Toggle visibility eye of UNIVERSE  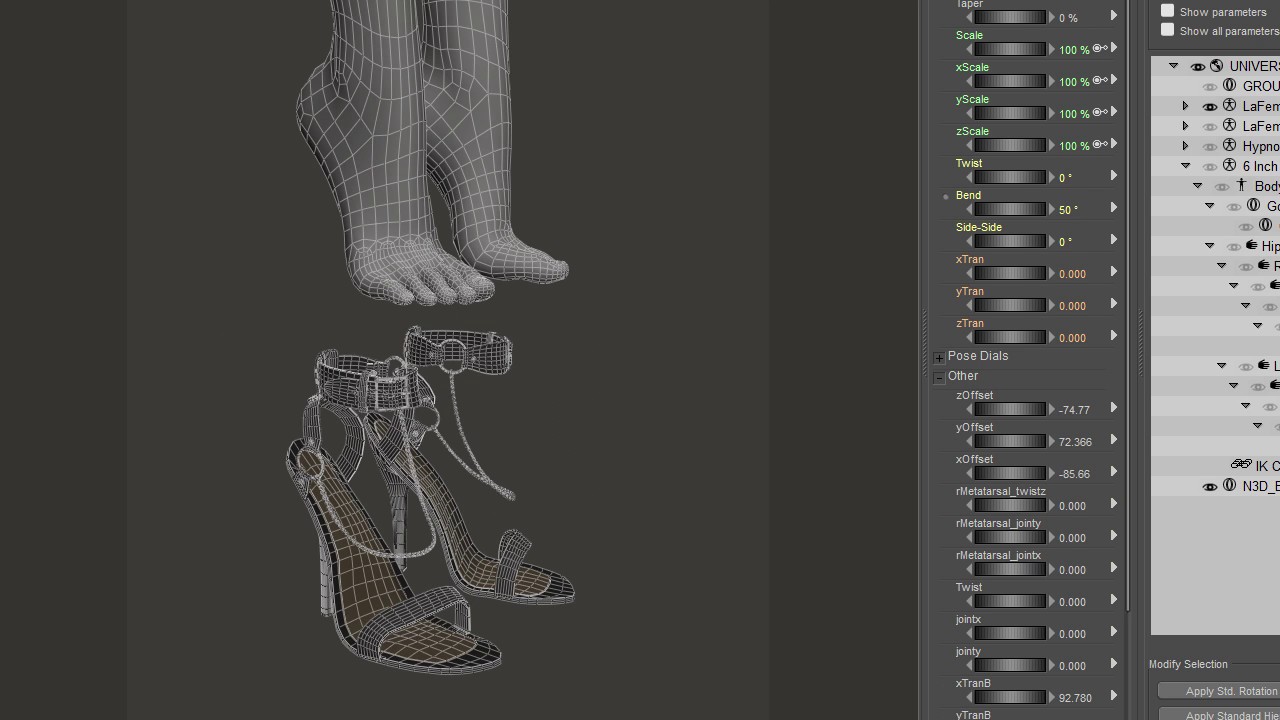coord(1197,67)
